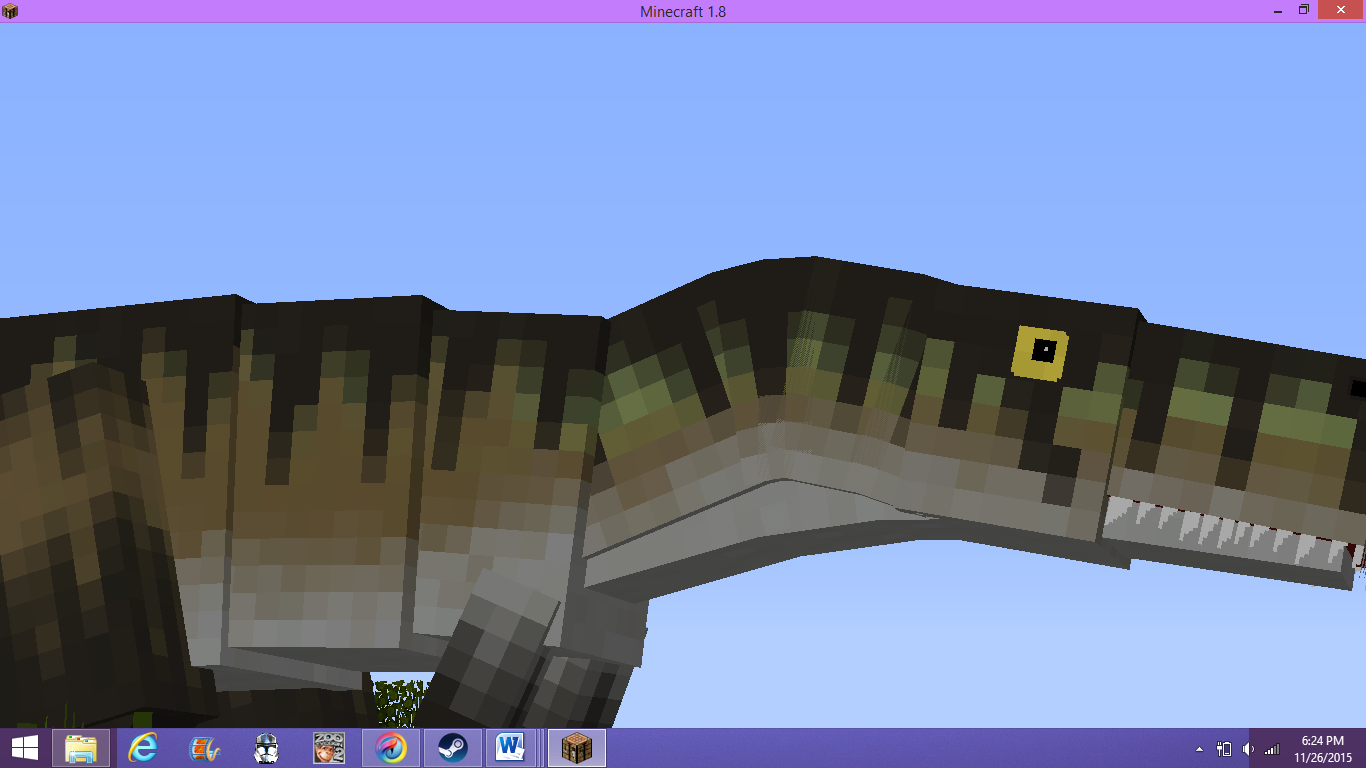Select the Minecraft crafting table taskbar button
The height and width of the screenshot is (768, 1366).
coord(576,748)
